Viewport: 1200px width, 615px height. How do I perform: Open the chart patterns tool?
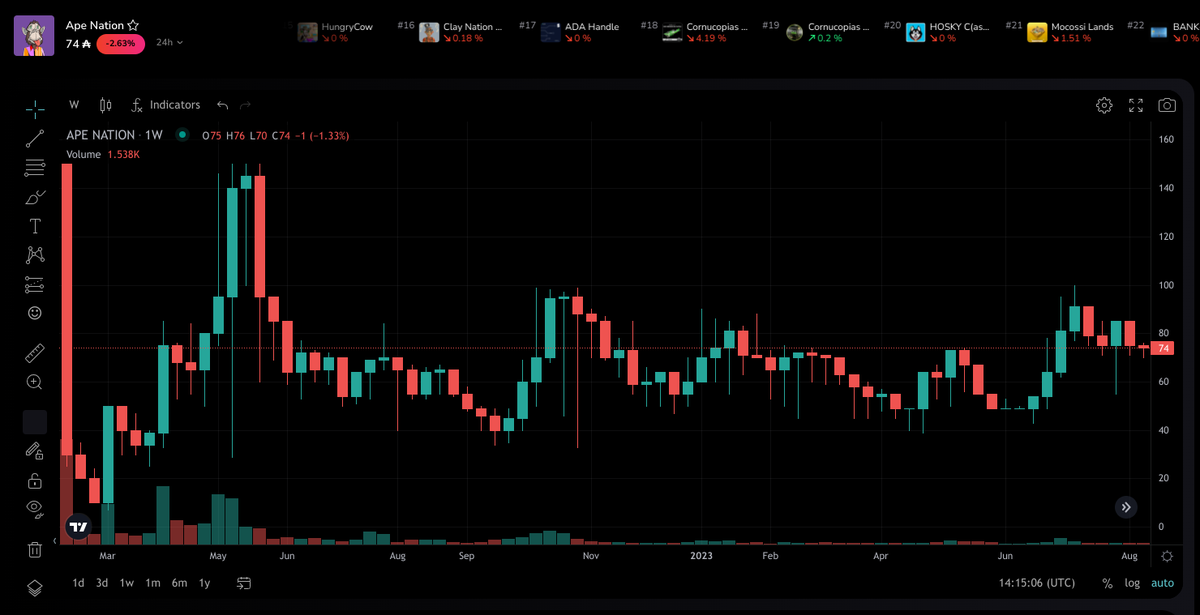click(x=35, y=255)
